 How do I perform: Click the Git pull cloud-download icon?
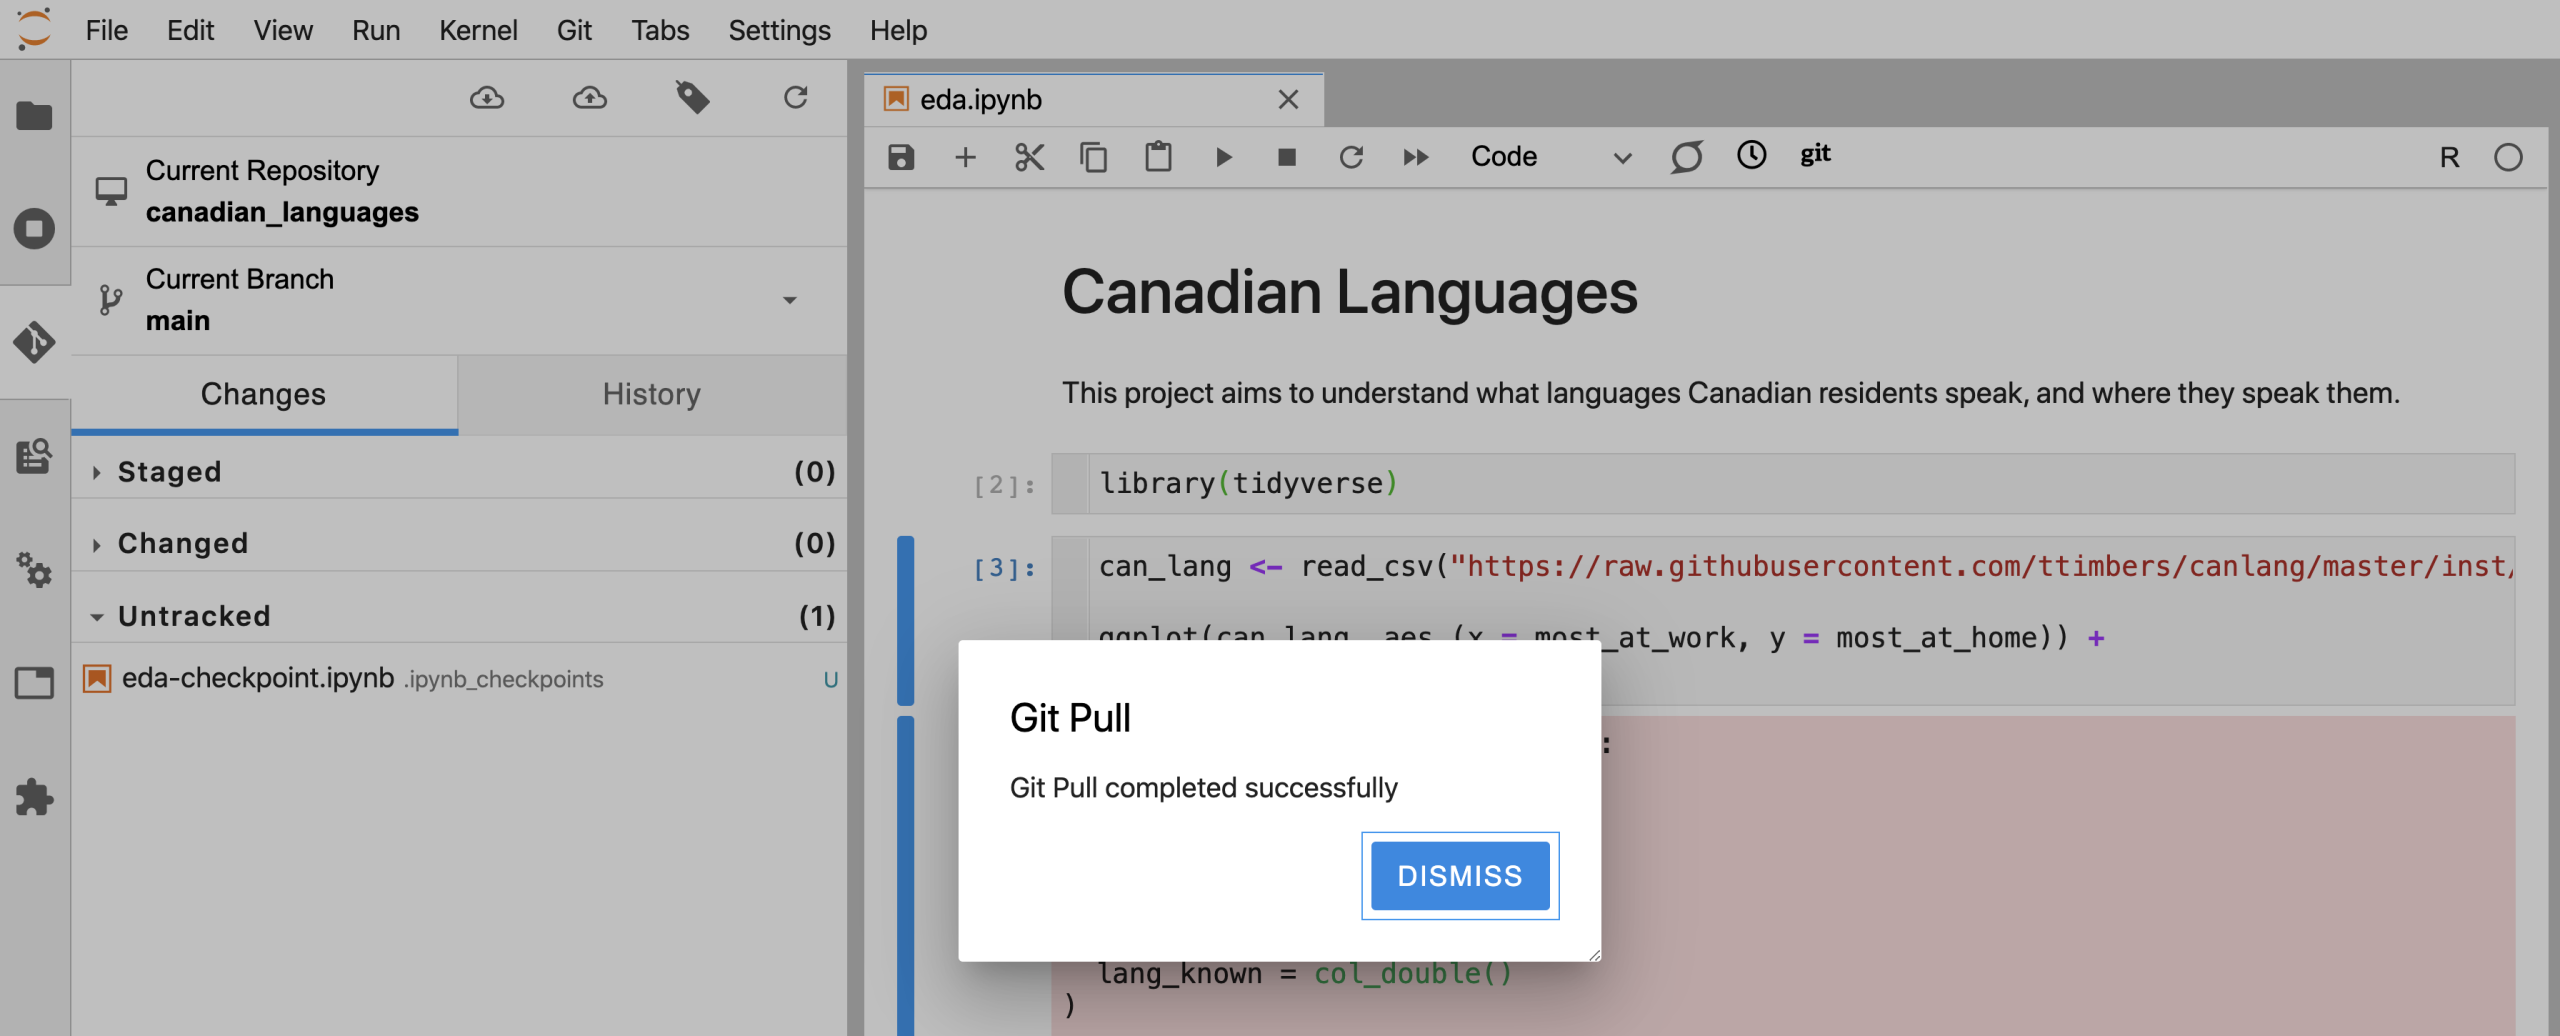coord(487,98)
